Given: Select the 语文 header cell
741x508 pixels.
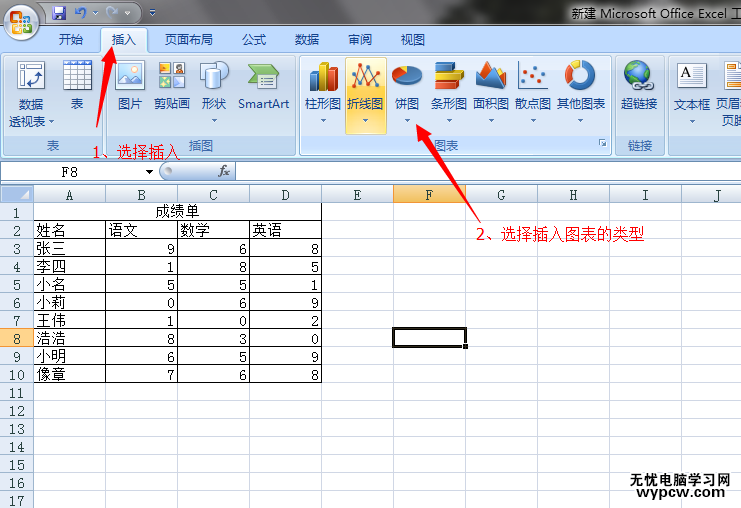Looking at the screenshot, I should 141,230.
